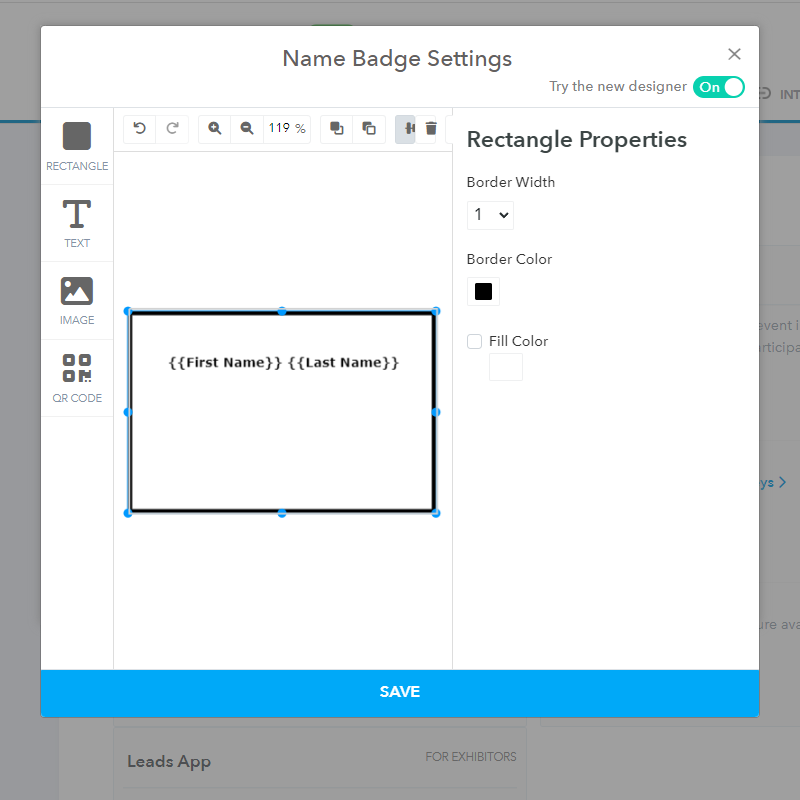The height and width of the screenshot is (800, 800).
Task: Zoom out of the badge canvas
Action: coord(247,128)
